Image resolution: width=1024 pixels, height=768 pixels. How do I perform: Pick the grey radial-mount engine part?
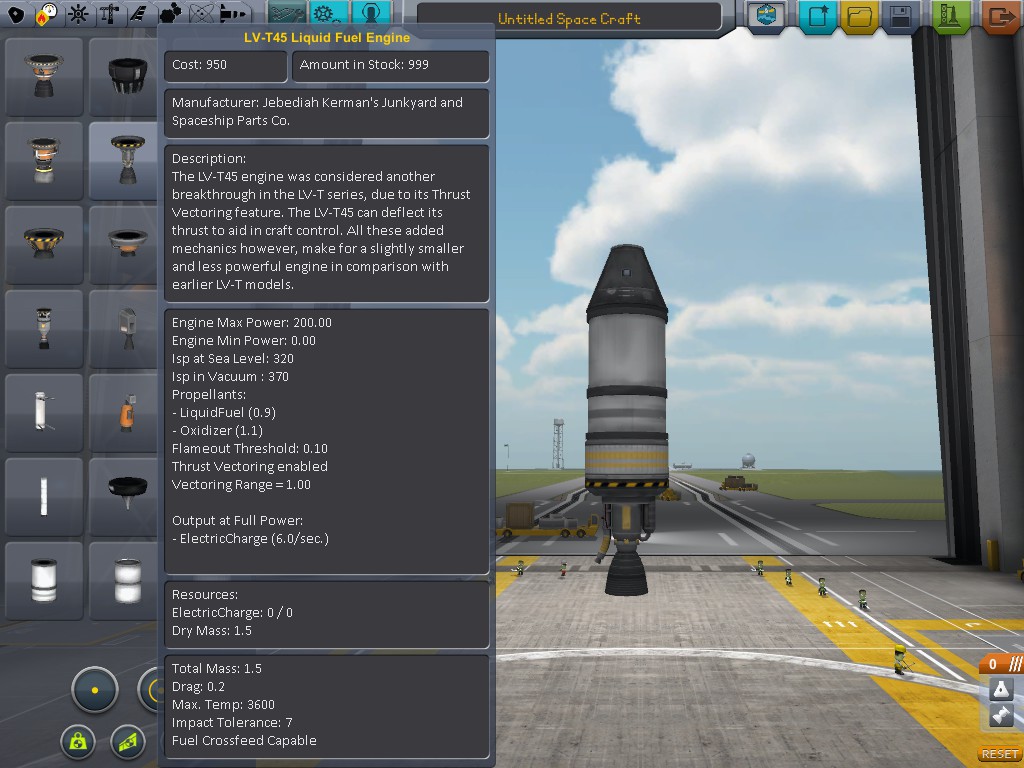point(124,329)
